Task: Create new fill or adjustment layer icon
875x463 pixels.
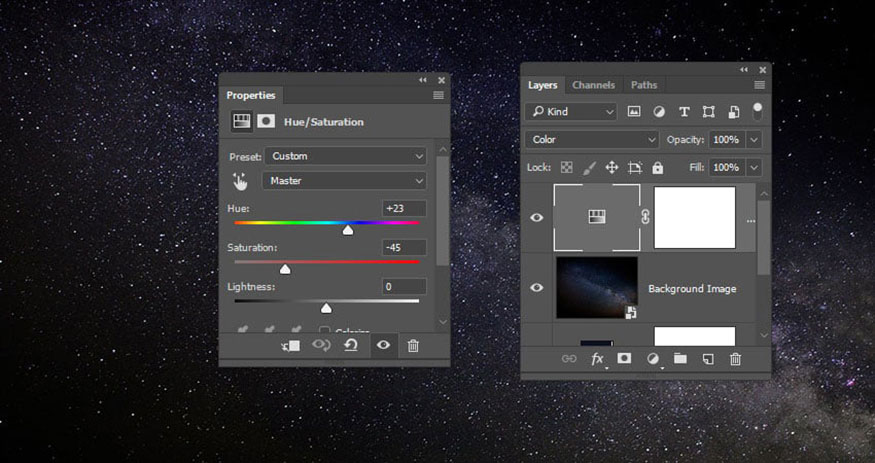Action: click(652, 359)
